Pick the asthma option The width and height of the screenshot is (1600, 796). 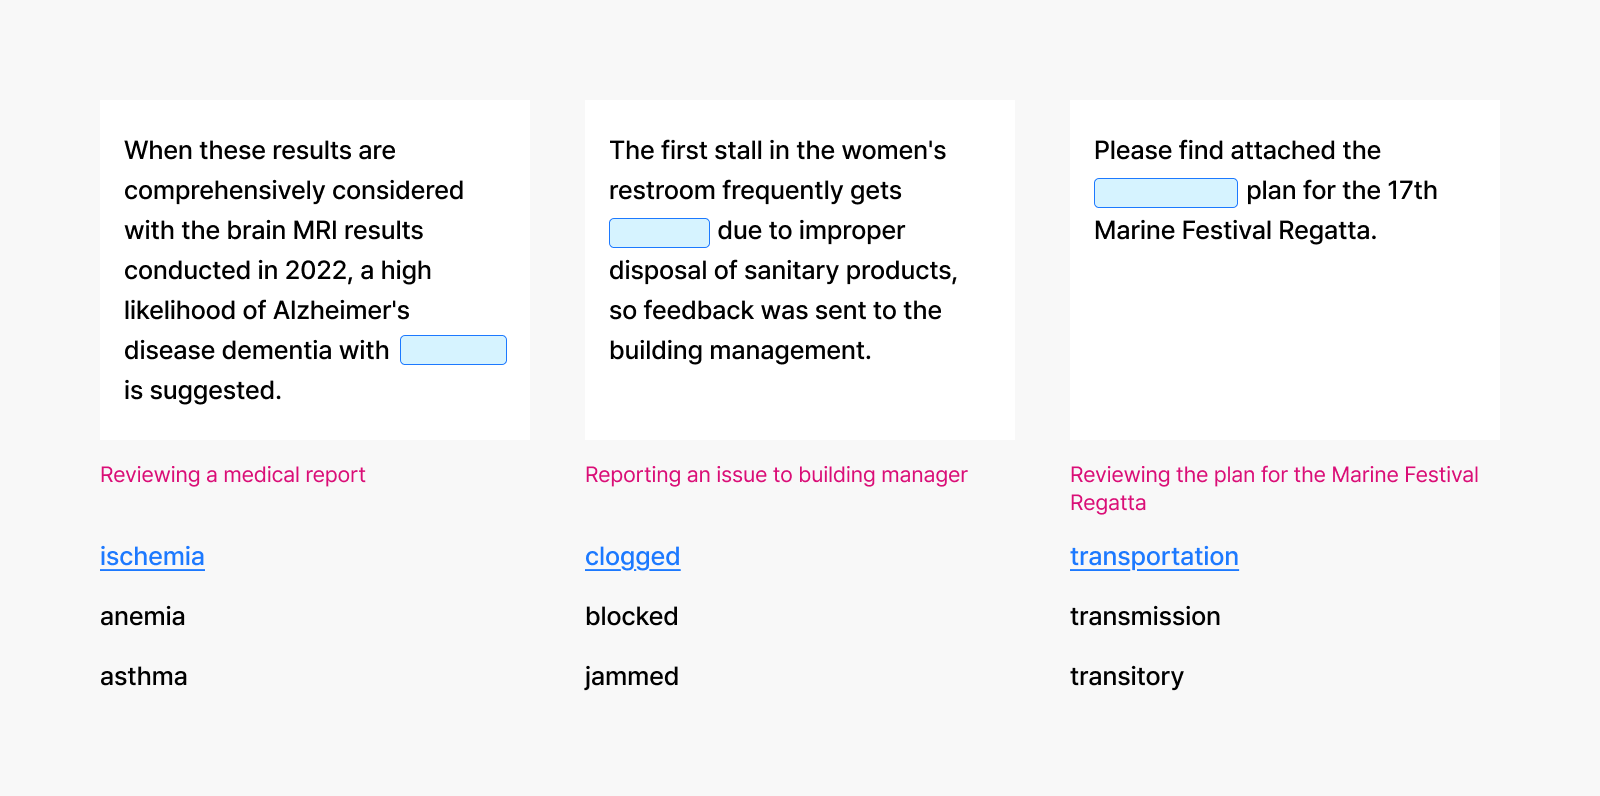[143, 676]
